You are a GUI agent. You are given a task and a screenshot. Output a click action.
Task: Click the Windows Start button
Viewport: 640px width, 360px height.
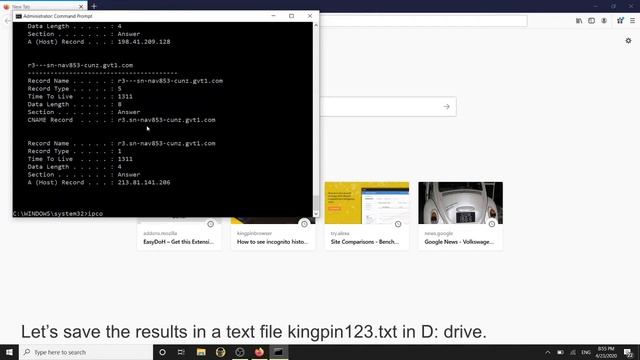[x=9, y=352]
